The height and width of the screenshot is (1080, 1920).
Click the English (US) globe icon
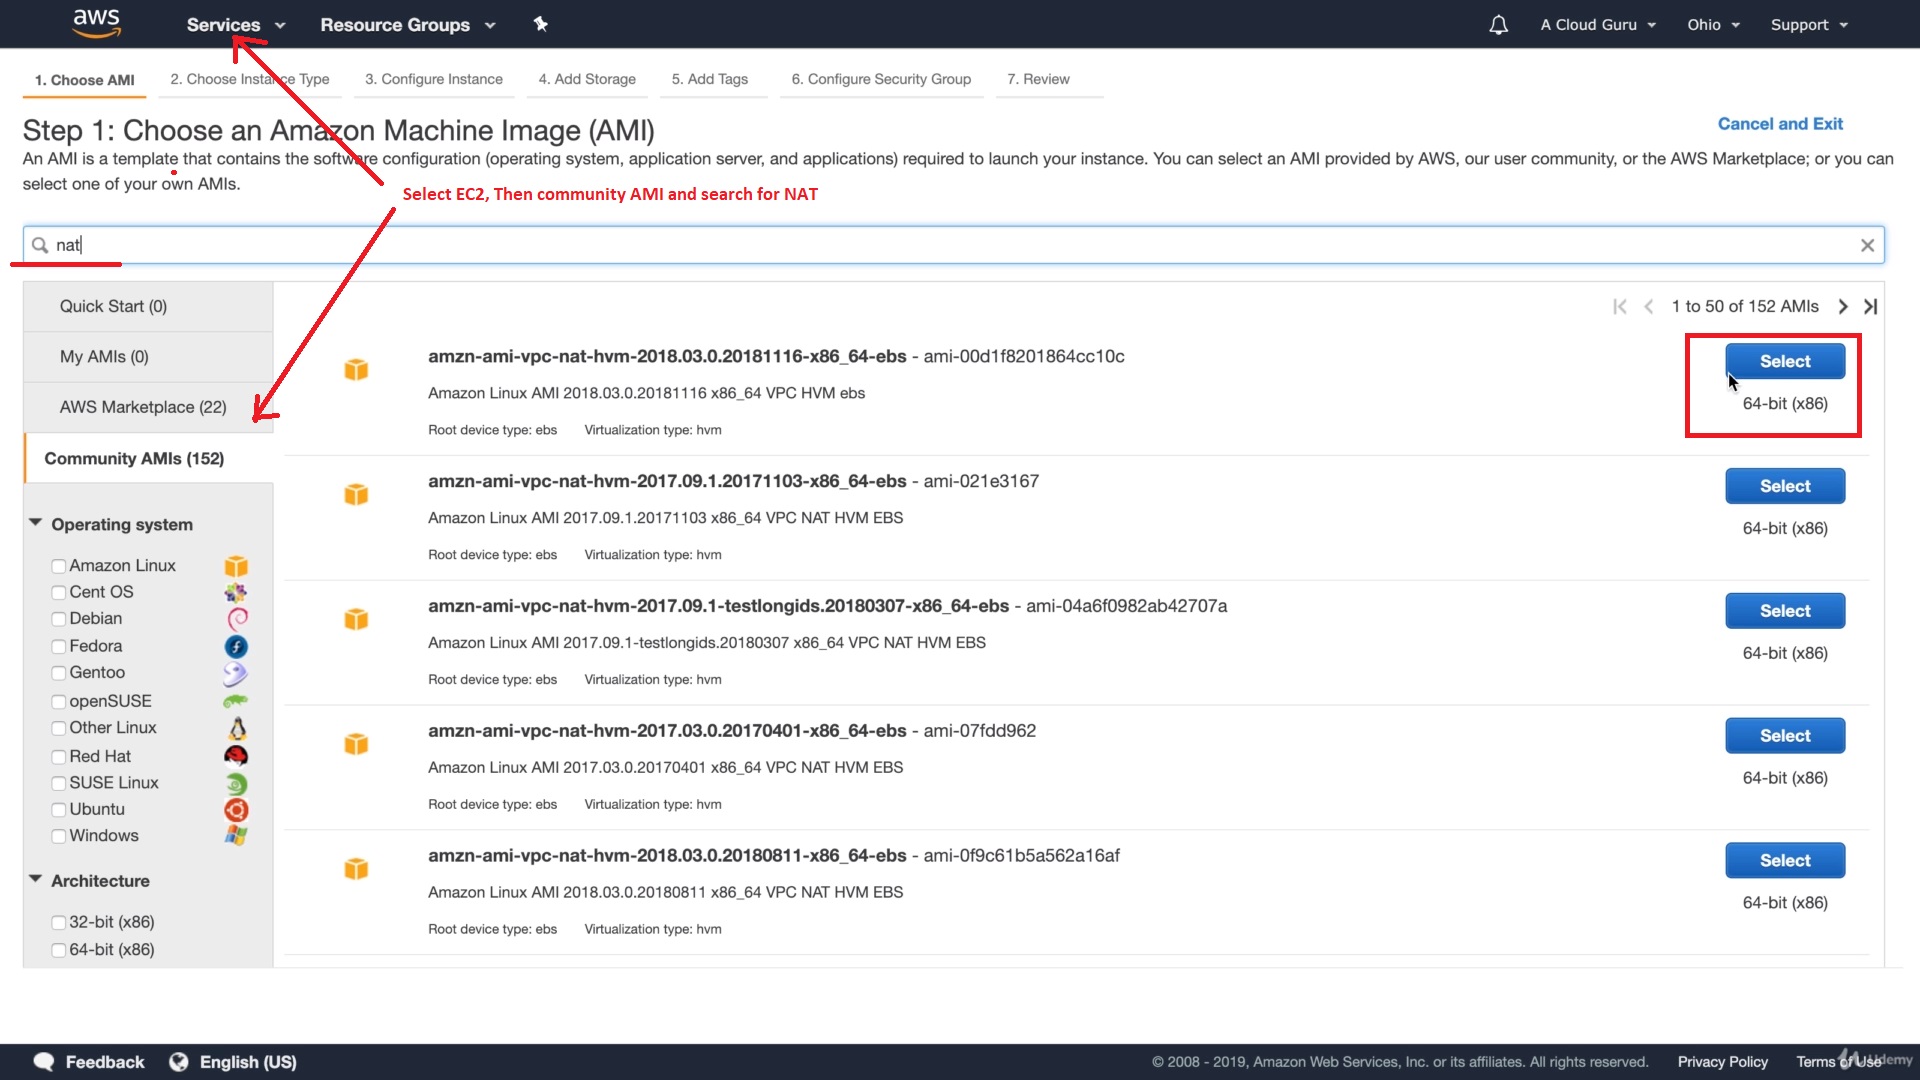point(179,1062)
